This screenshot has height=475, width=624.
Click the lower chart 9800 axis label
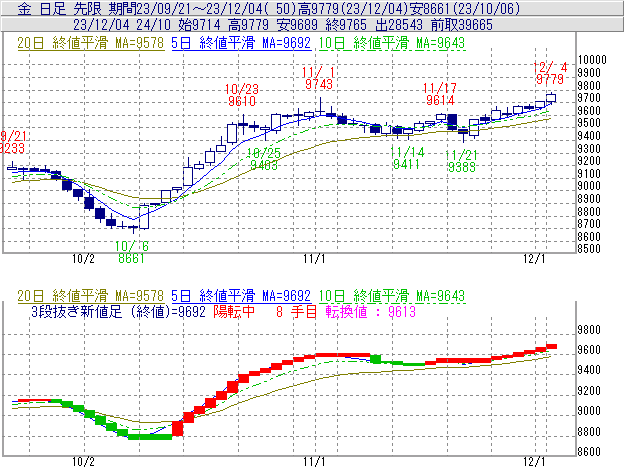[589, 330]
